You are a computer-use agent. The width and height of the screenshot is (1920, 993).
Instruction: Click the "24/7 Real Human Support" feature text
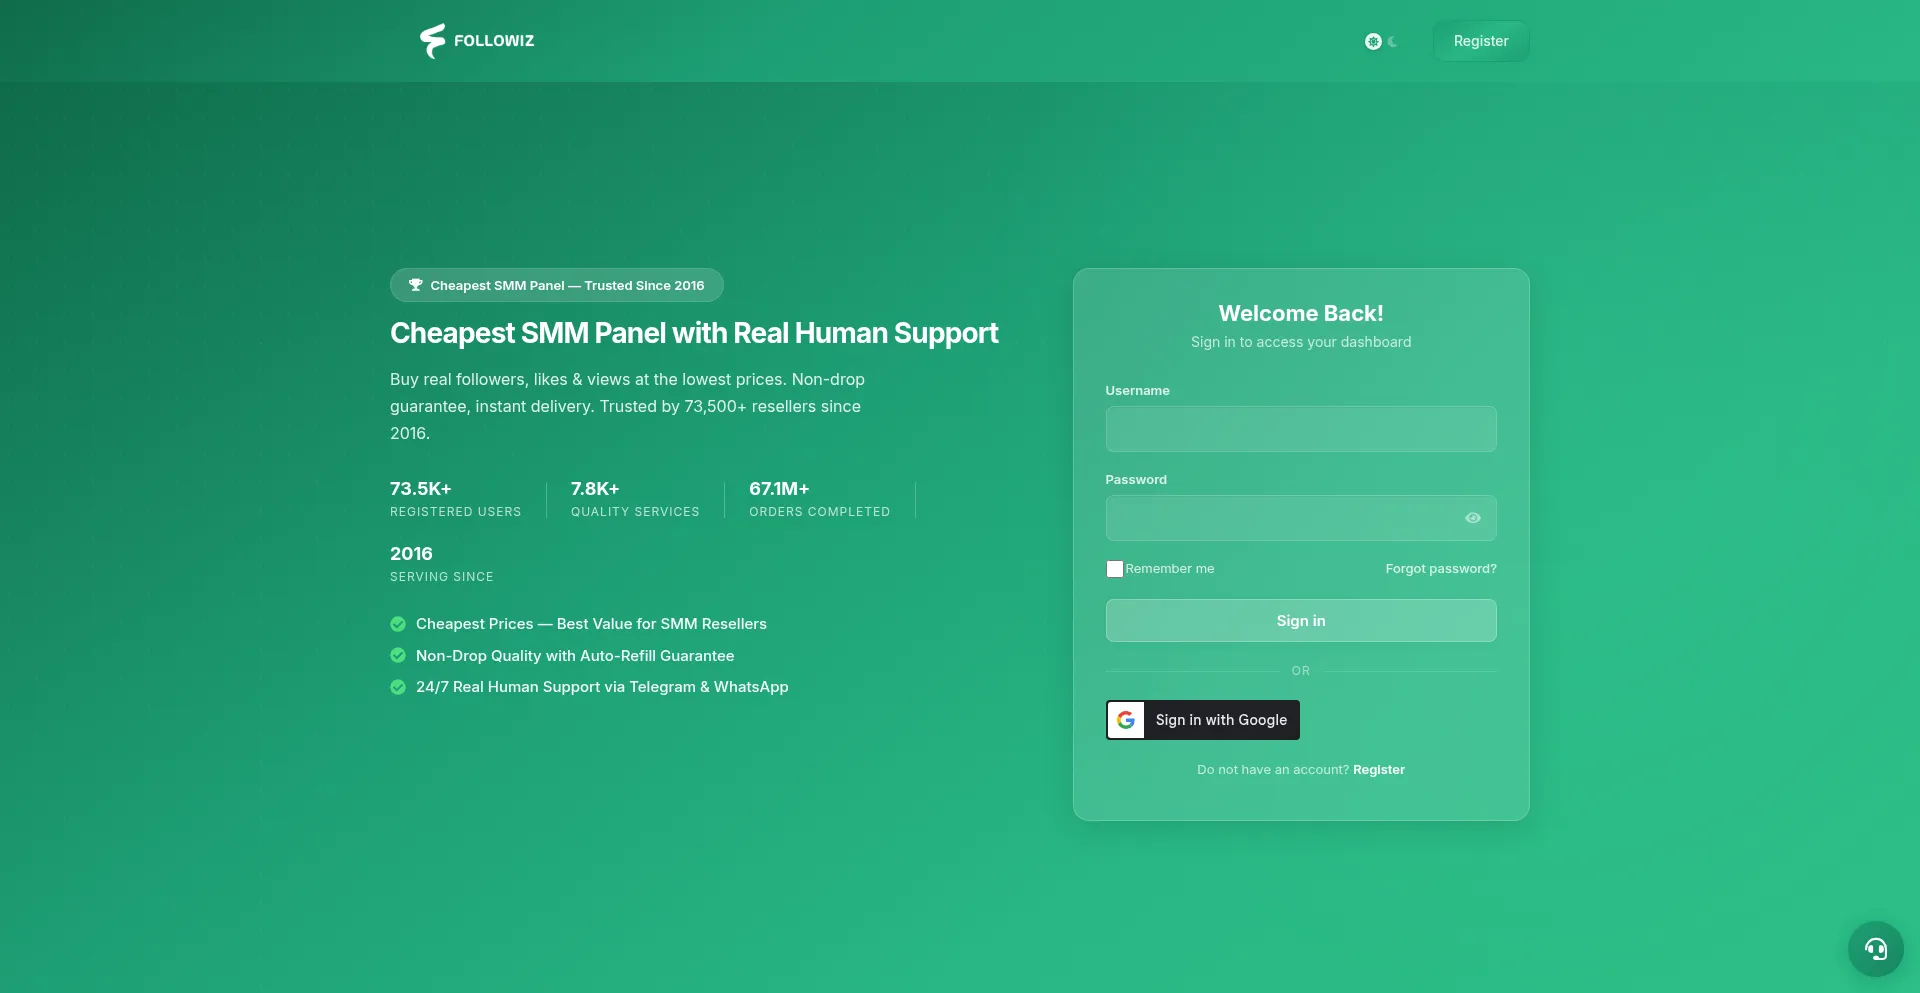tap(602, 687)
